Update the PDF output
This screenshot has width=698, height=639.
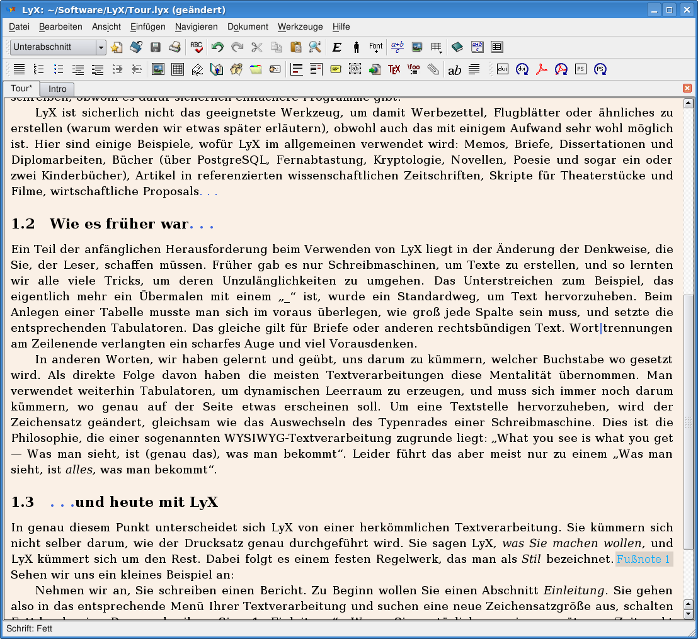point(561,69)
